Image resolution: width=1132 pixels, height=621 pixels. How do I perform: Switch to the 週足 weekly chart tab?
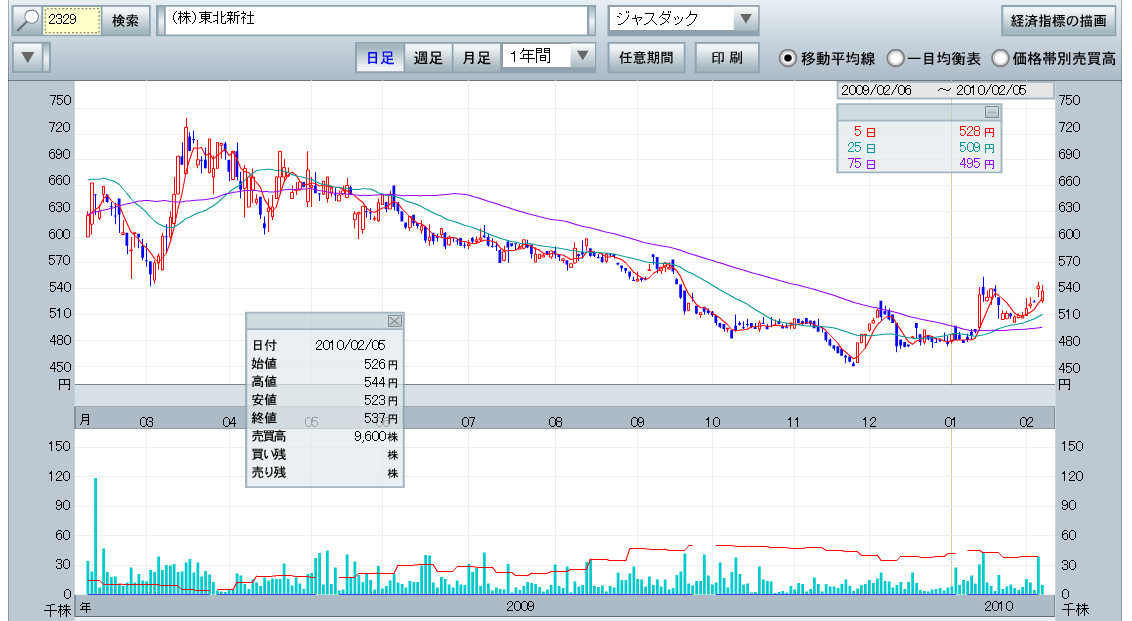[x=428, y=58]
